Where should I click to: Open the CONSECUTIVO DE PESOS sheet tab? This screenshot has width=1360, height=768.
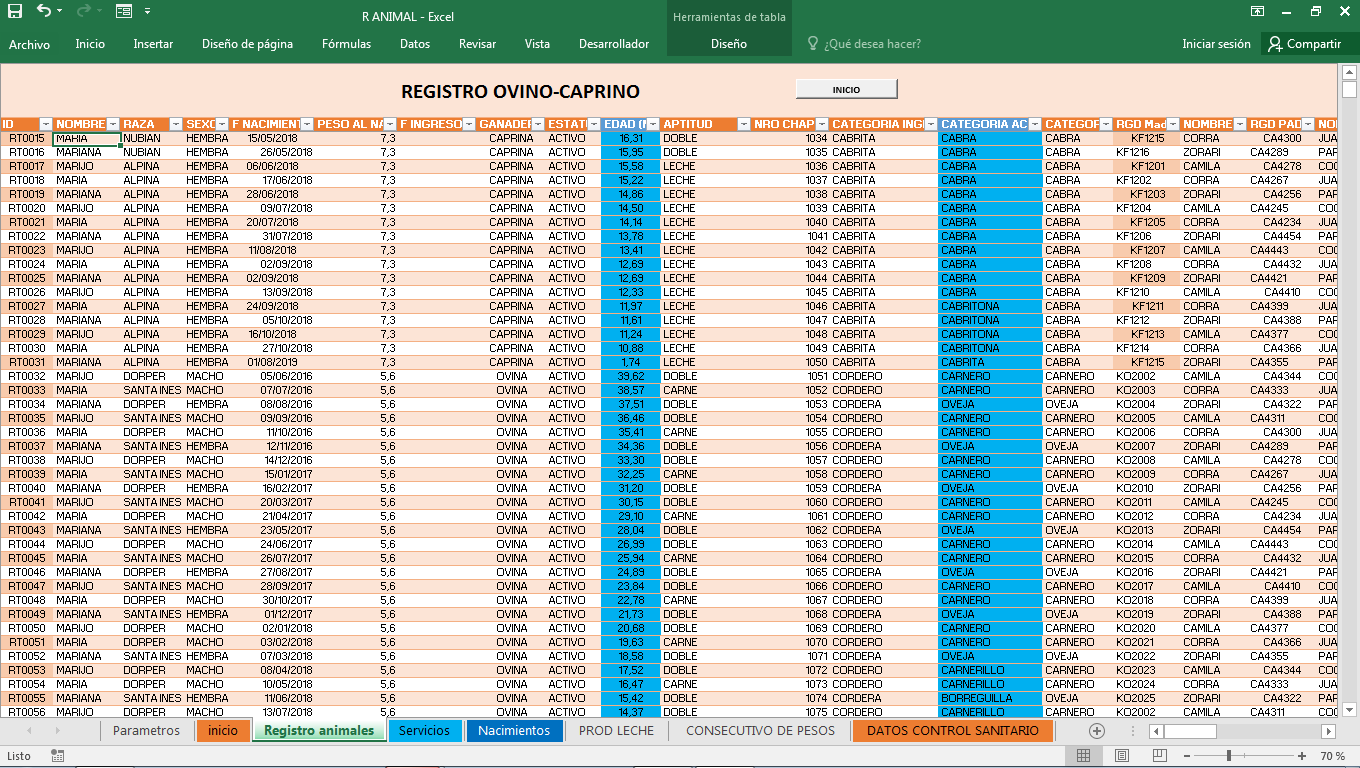click(760, 731)
